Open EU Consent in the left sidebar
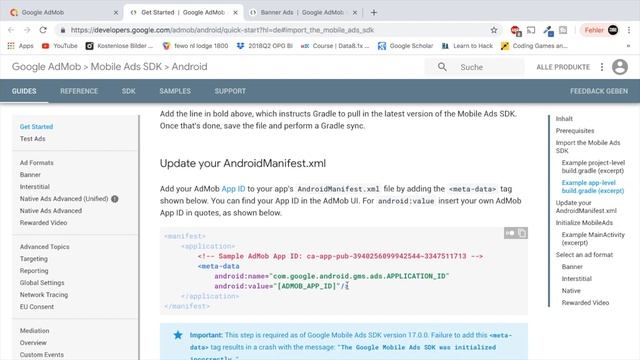This screenshot has width=640, height=360. pyautogui.click(x=37, y=307)
